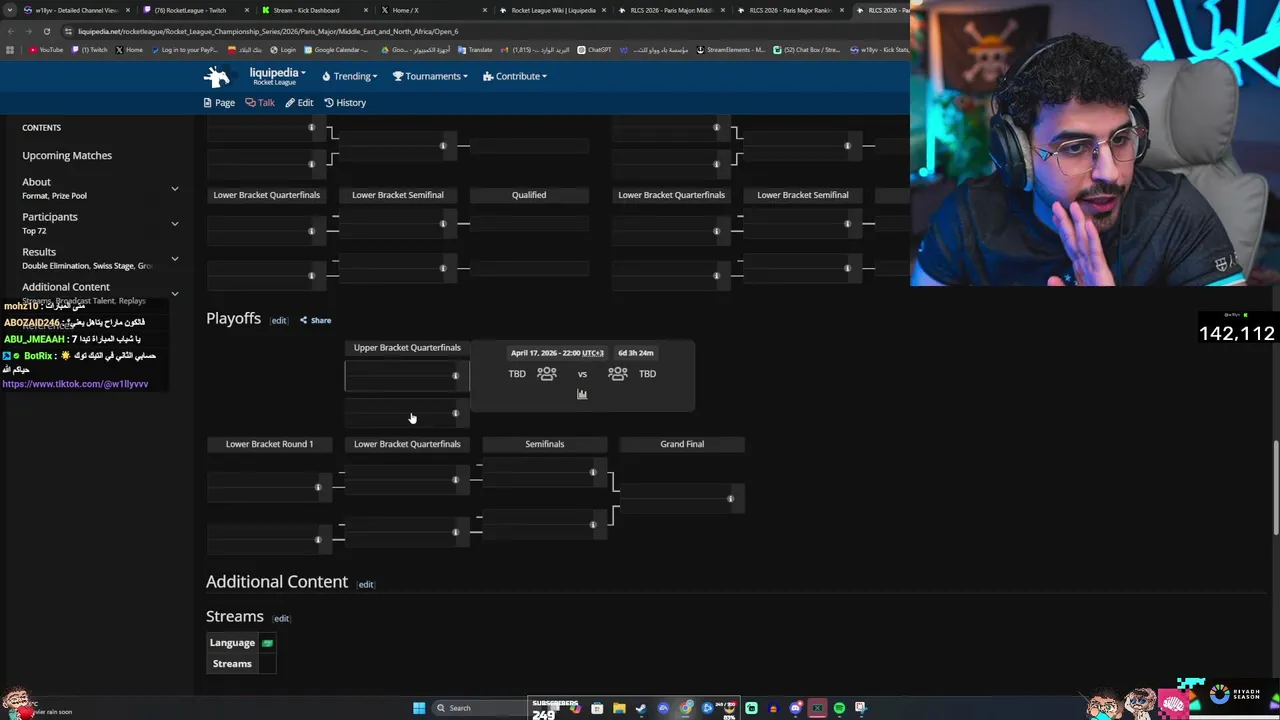Open bottom Lower Bracket Round 1 match info icon
This screenshot has width=1280, height=720.
[x=318, y=540]
